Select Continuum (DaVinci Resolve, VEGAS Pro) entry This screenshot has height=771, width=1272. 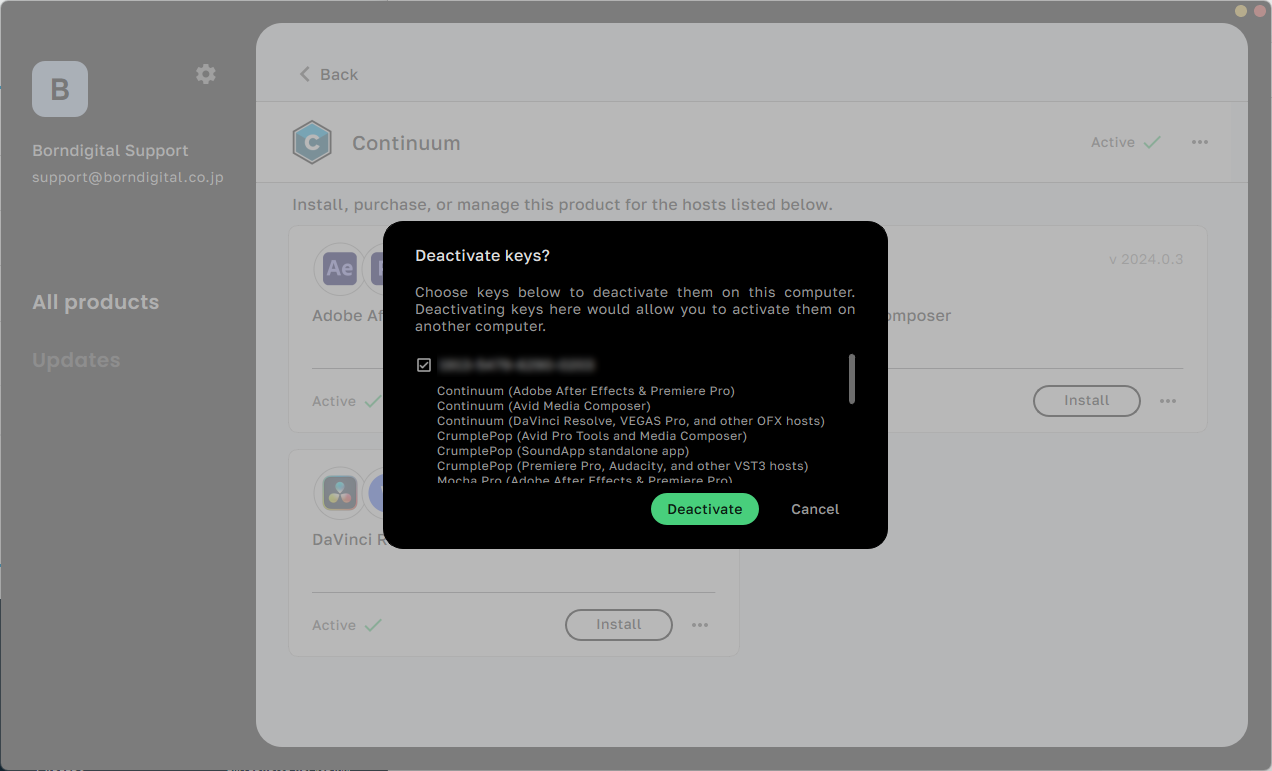(631, 421)
